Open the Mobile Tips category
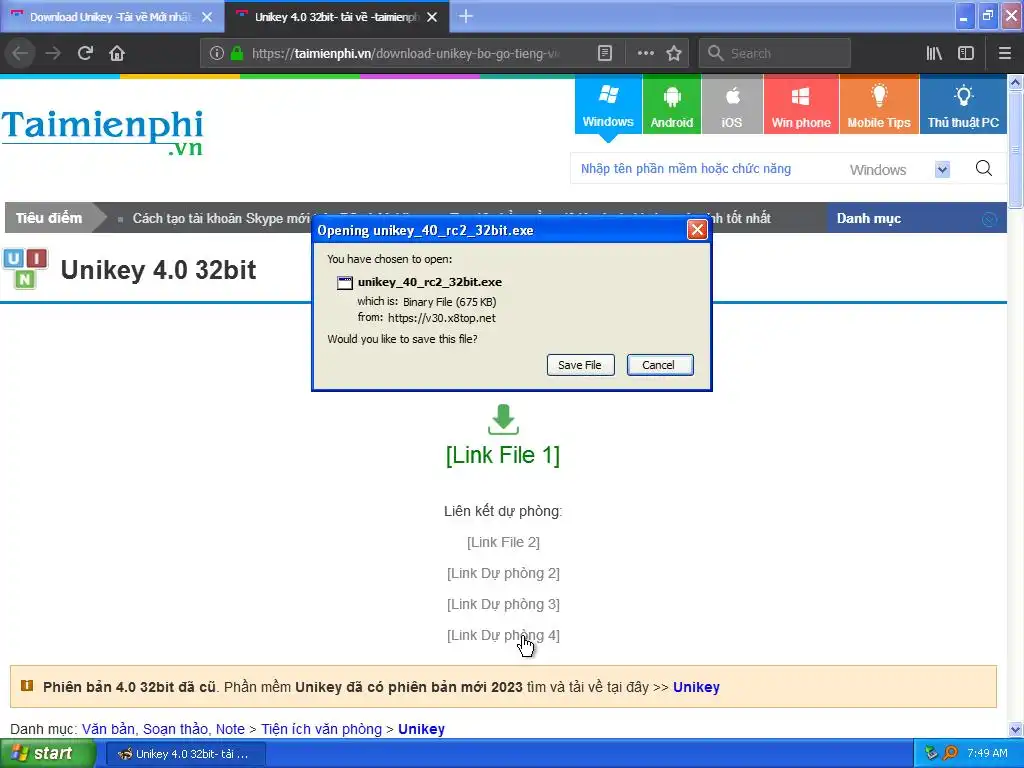 click(x=879, y=104)
